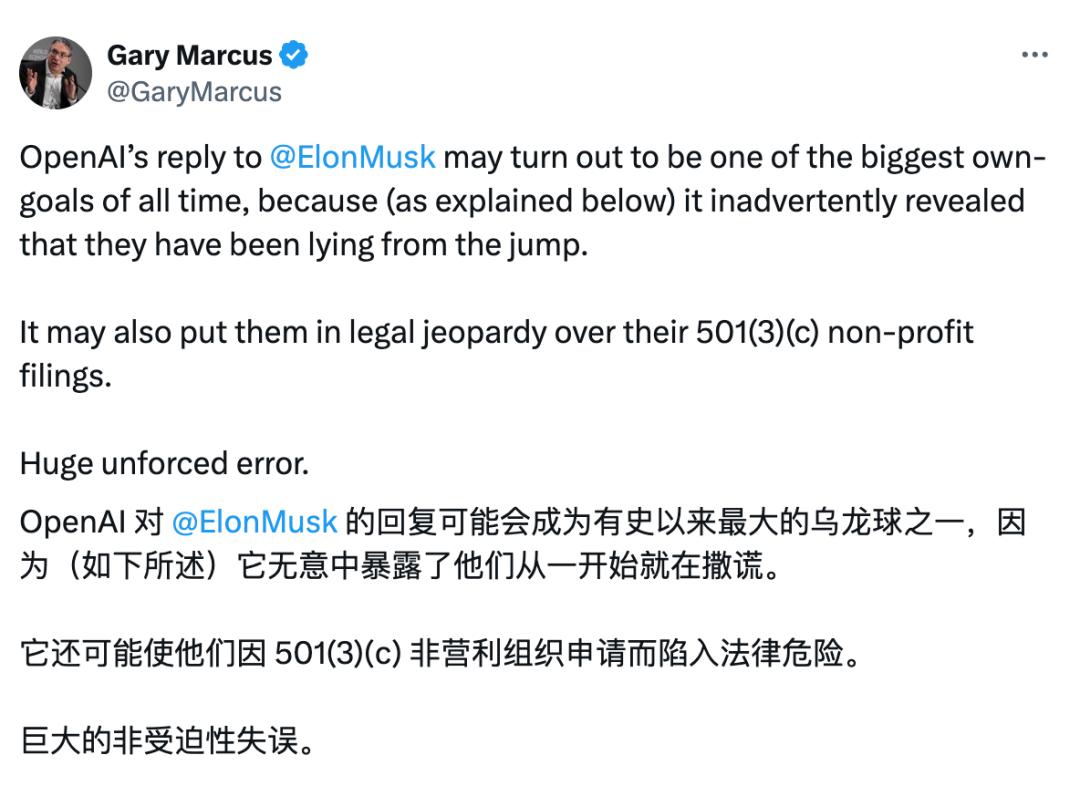Follow the @ElonMusk mention in the Chinese translation
This screenshot has width=1080, height=786.
[x=254, y=522]
